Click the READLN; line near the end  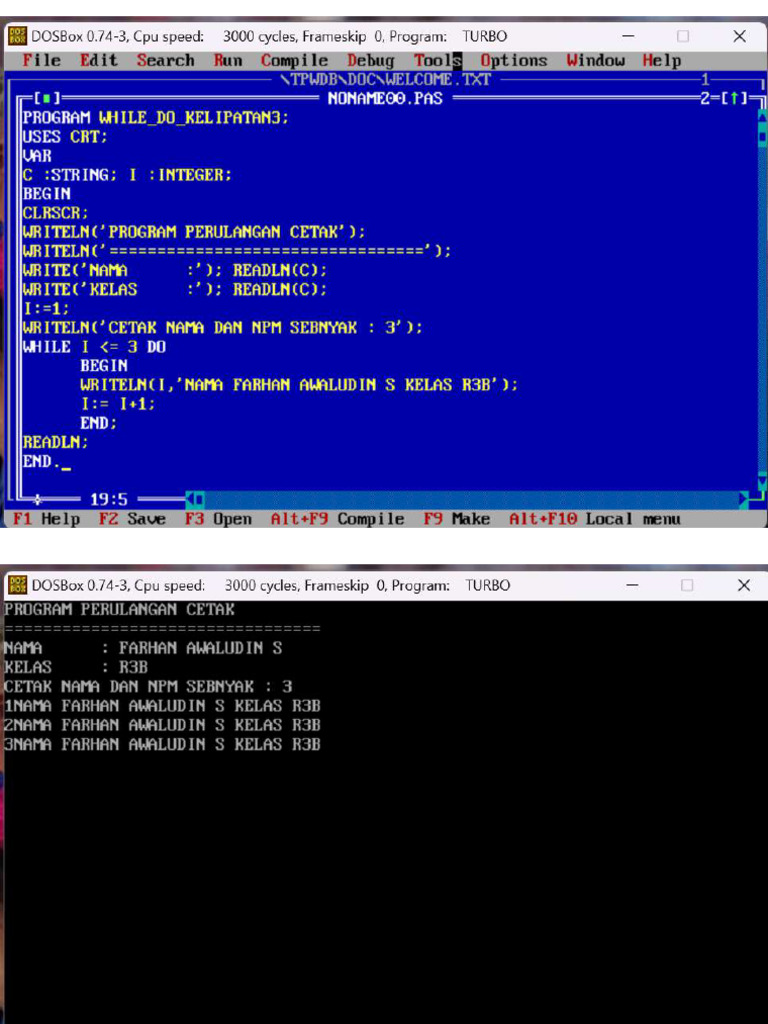point(56,442)
